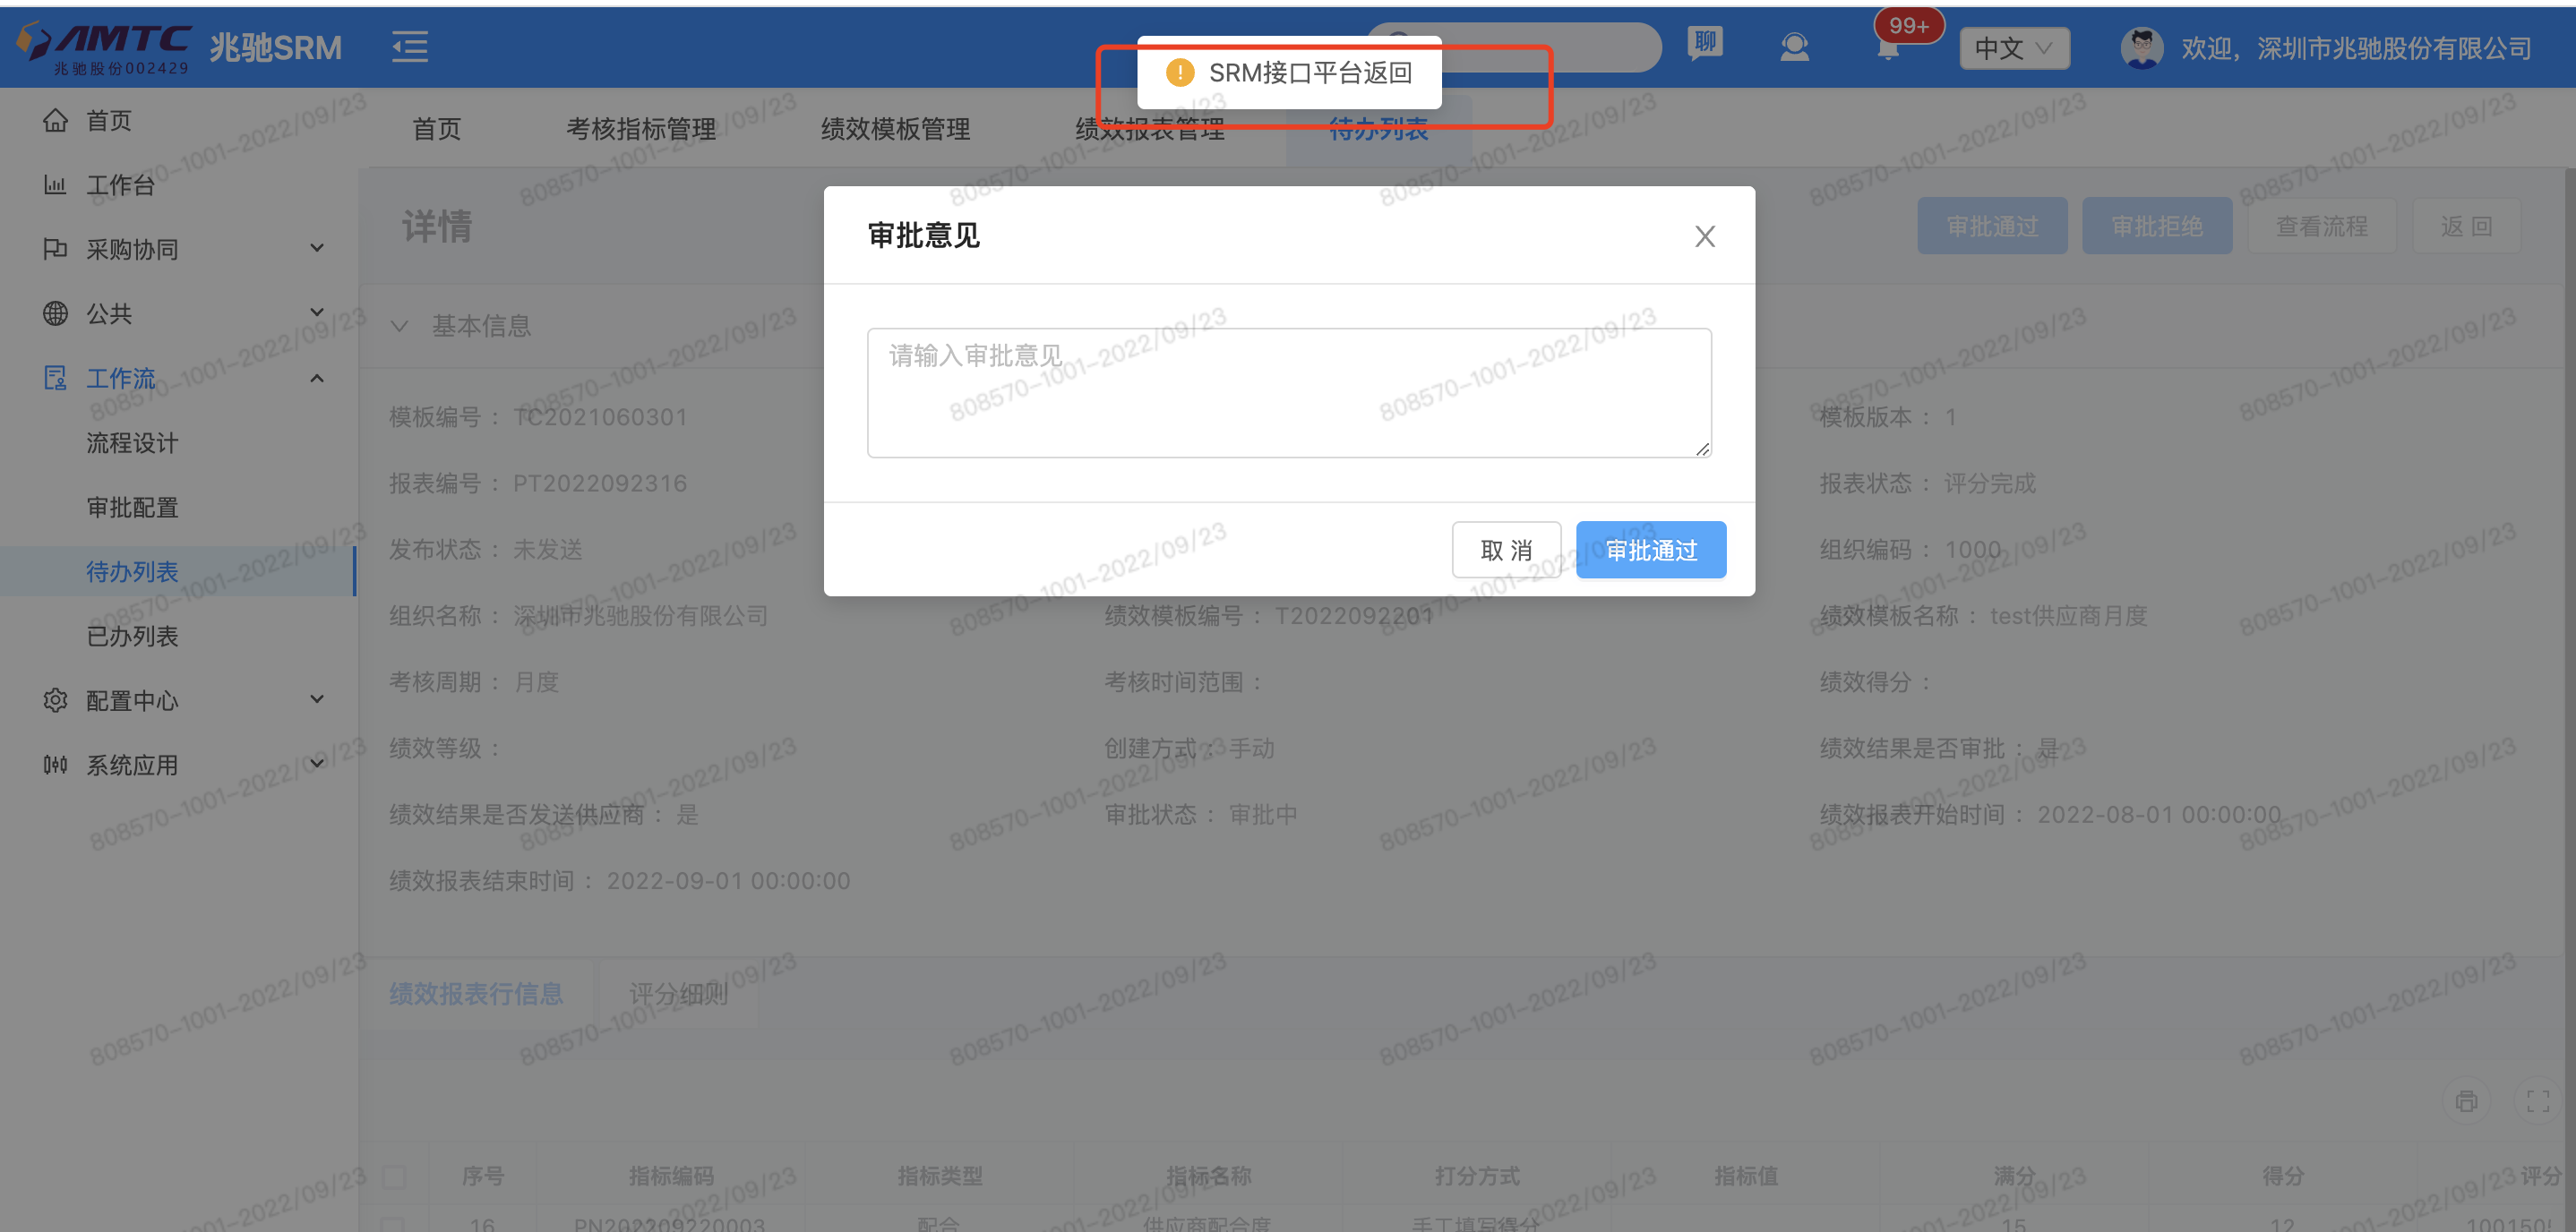Click the 公共 globe icon in sidebar
This screenshot has width=2576, height=1232.
[x=55, y=314]
